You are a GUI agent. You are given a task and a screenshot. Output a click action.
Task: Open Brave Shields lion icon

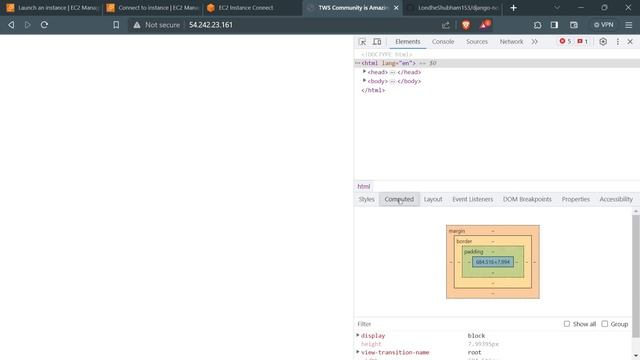466,25
